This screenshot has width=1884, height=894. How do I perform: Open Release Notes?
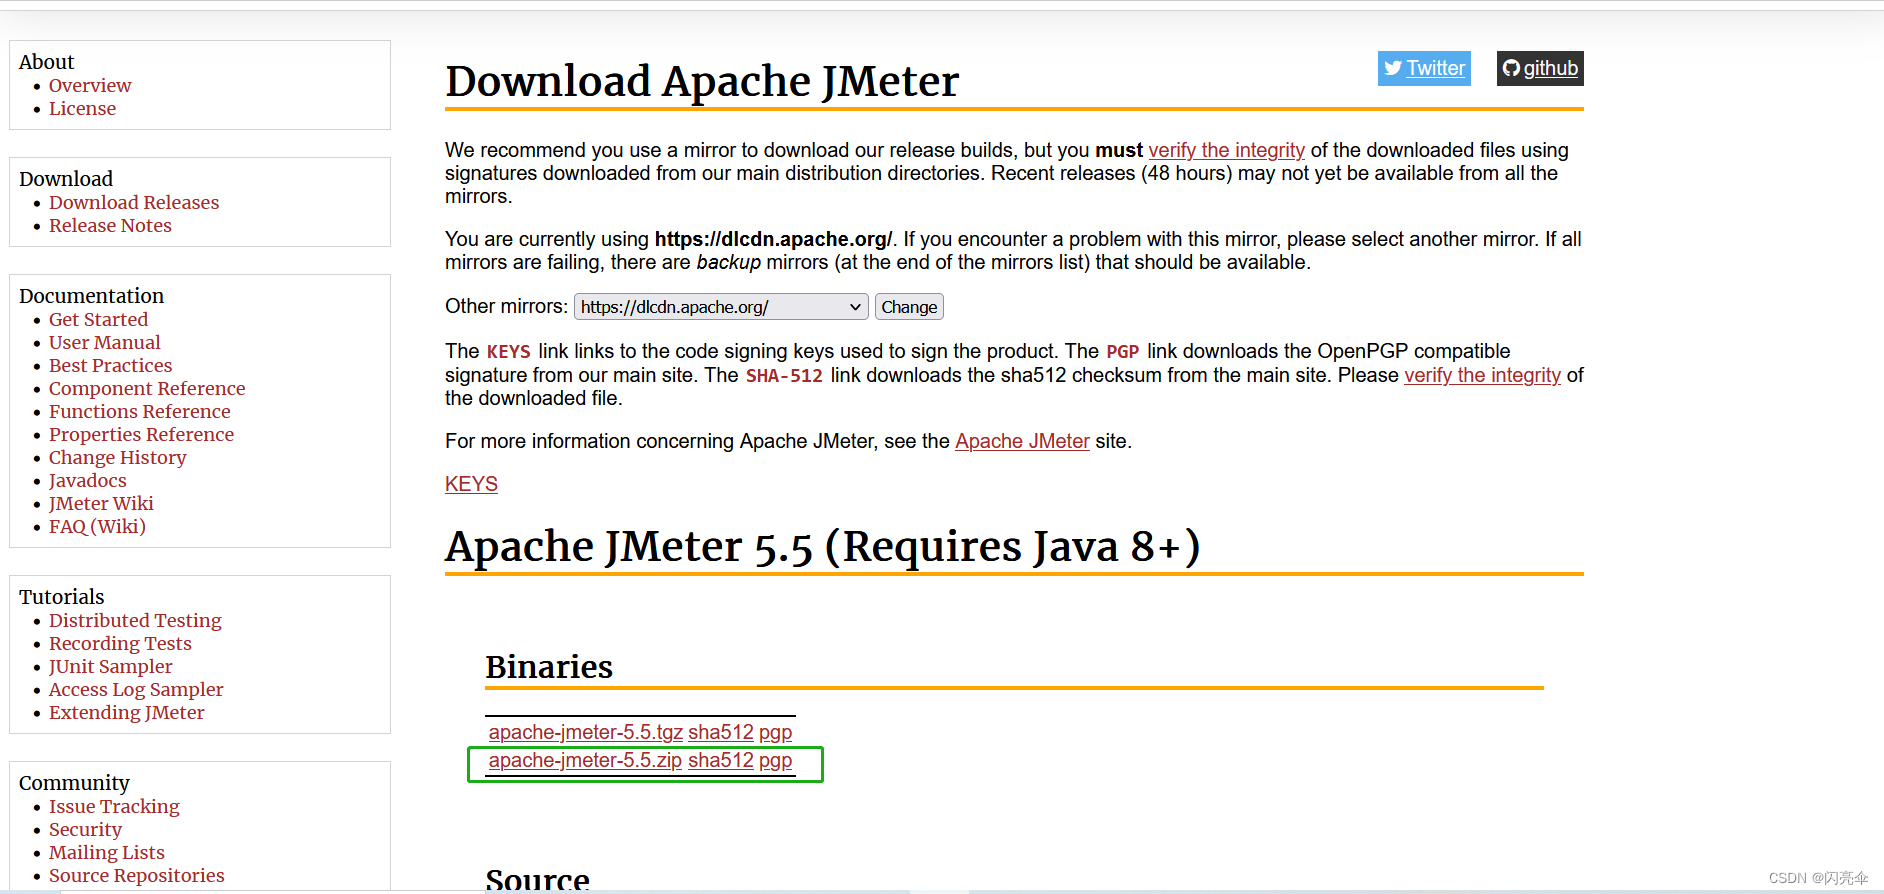point(110,226)
